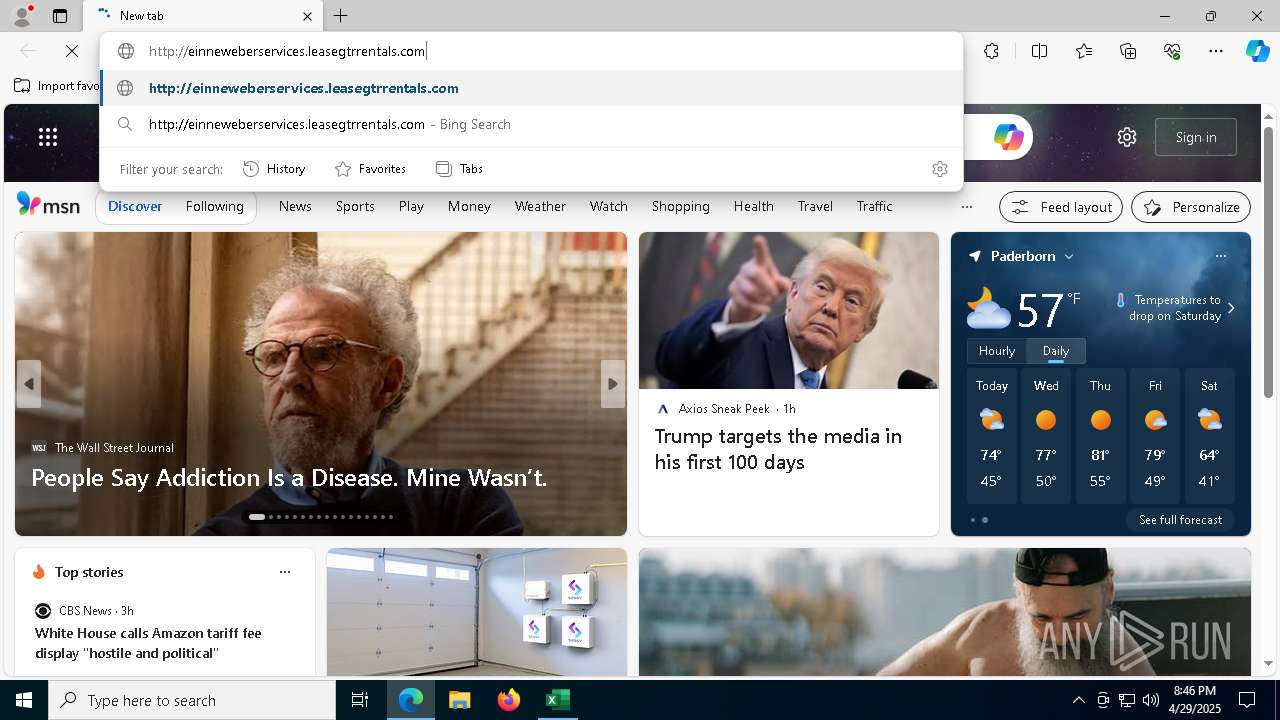Viewport: 1280px width, 720px height.
Task: Open the Health category
Action: 753,207
